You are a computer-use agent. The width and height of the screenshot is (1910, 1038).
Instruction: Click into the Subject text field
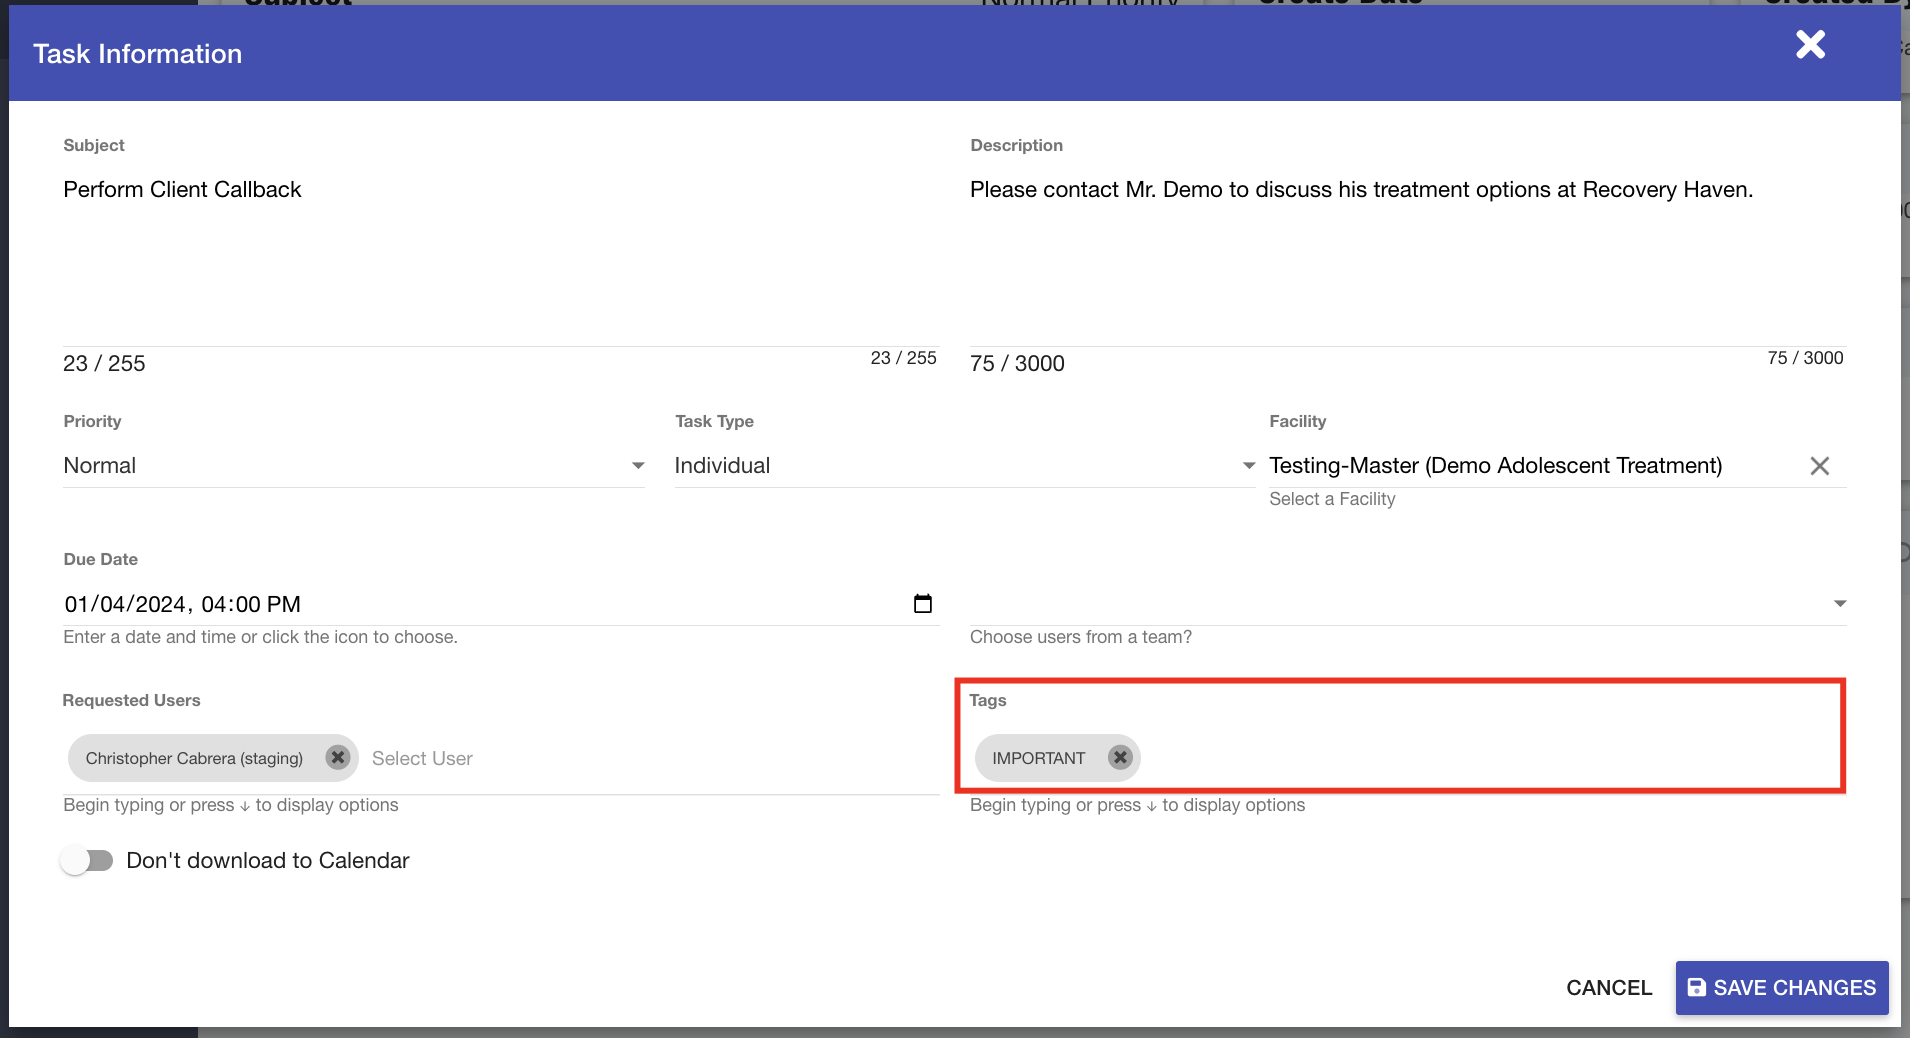[x=500, y=190]
